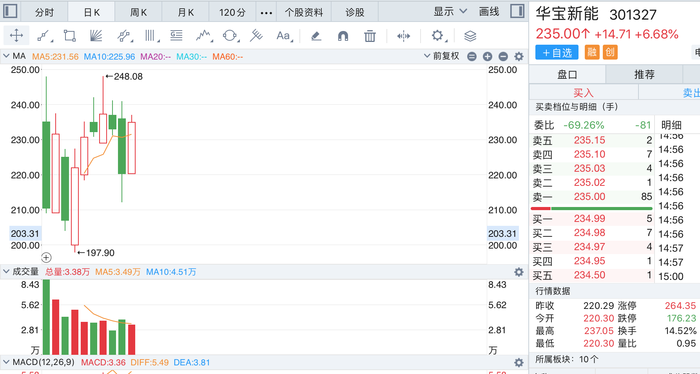Toggle the magnet snap tool
Viewport: 700px width, 374px height.
(x=343, y=36)
